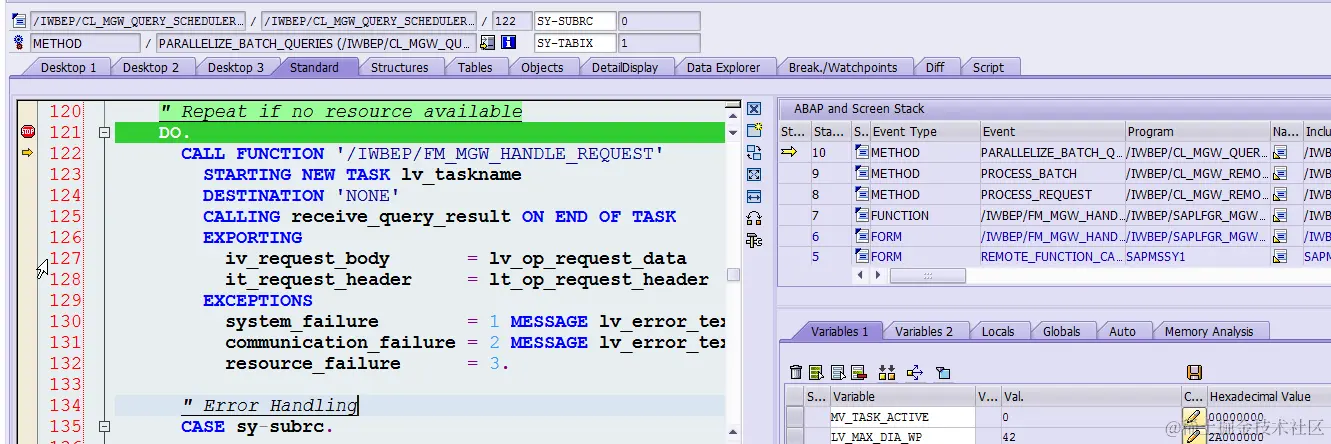Click the SY-TABIX value field
Image resolution: width=1331 pixels, height=444 pixels.
[659, 43]
